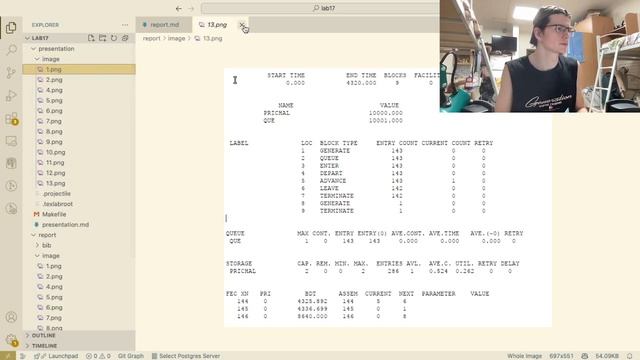Open the Explorer view in activity bar
Image resolution: width=640 pixels, height=360 pixels.
(x=11, y=28)
